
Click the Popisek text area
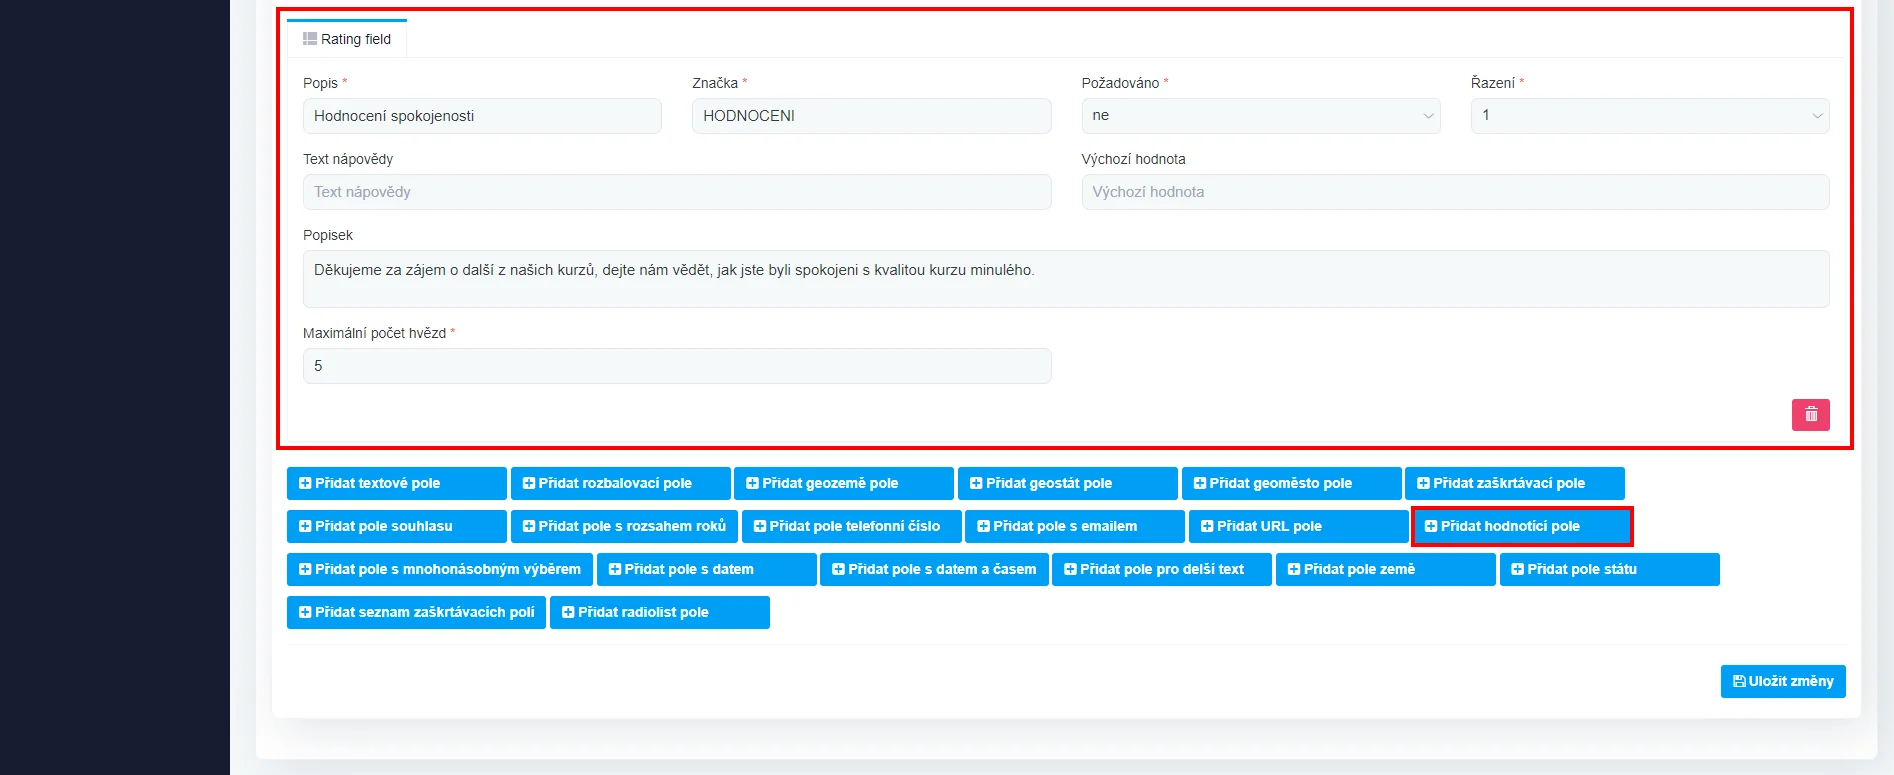1065,278
